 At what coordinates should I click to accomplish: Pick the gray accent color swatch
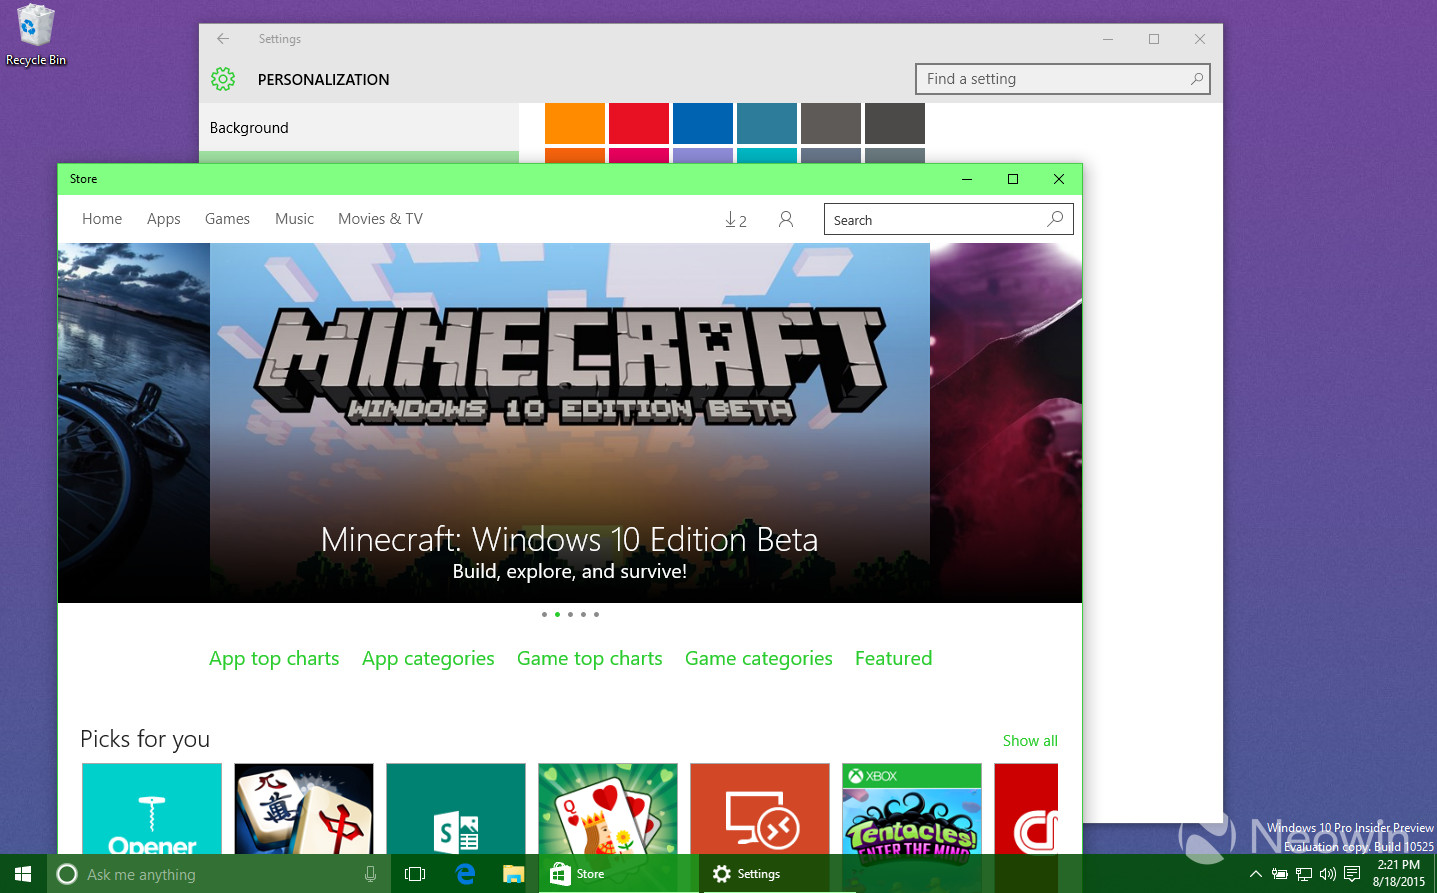point(831,124)
